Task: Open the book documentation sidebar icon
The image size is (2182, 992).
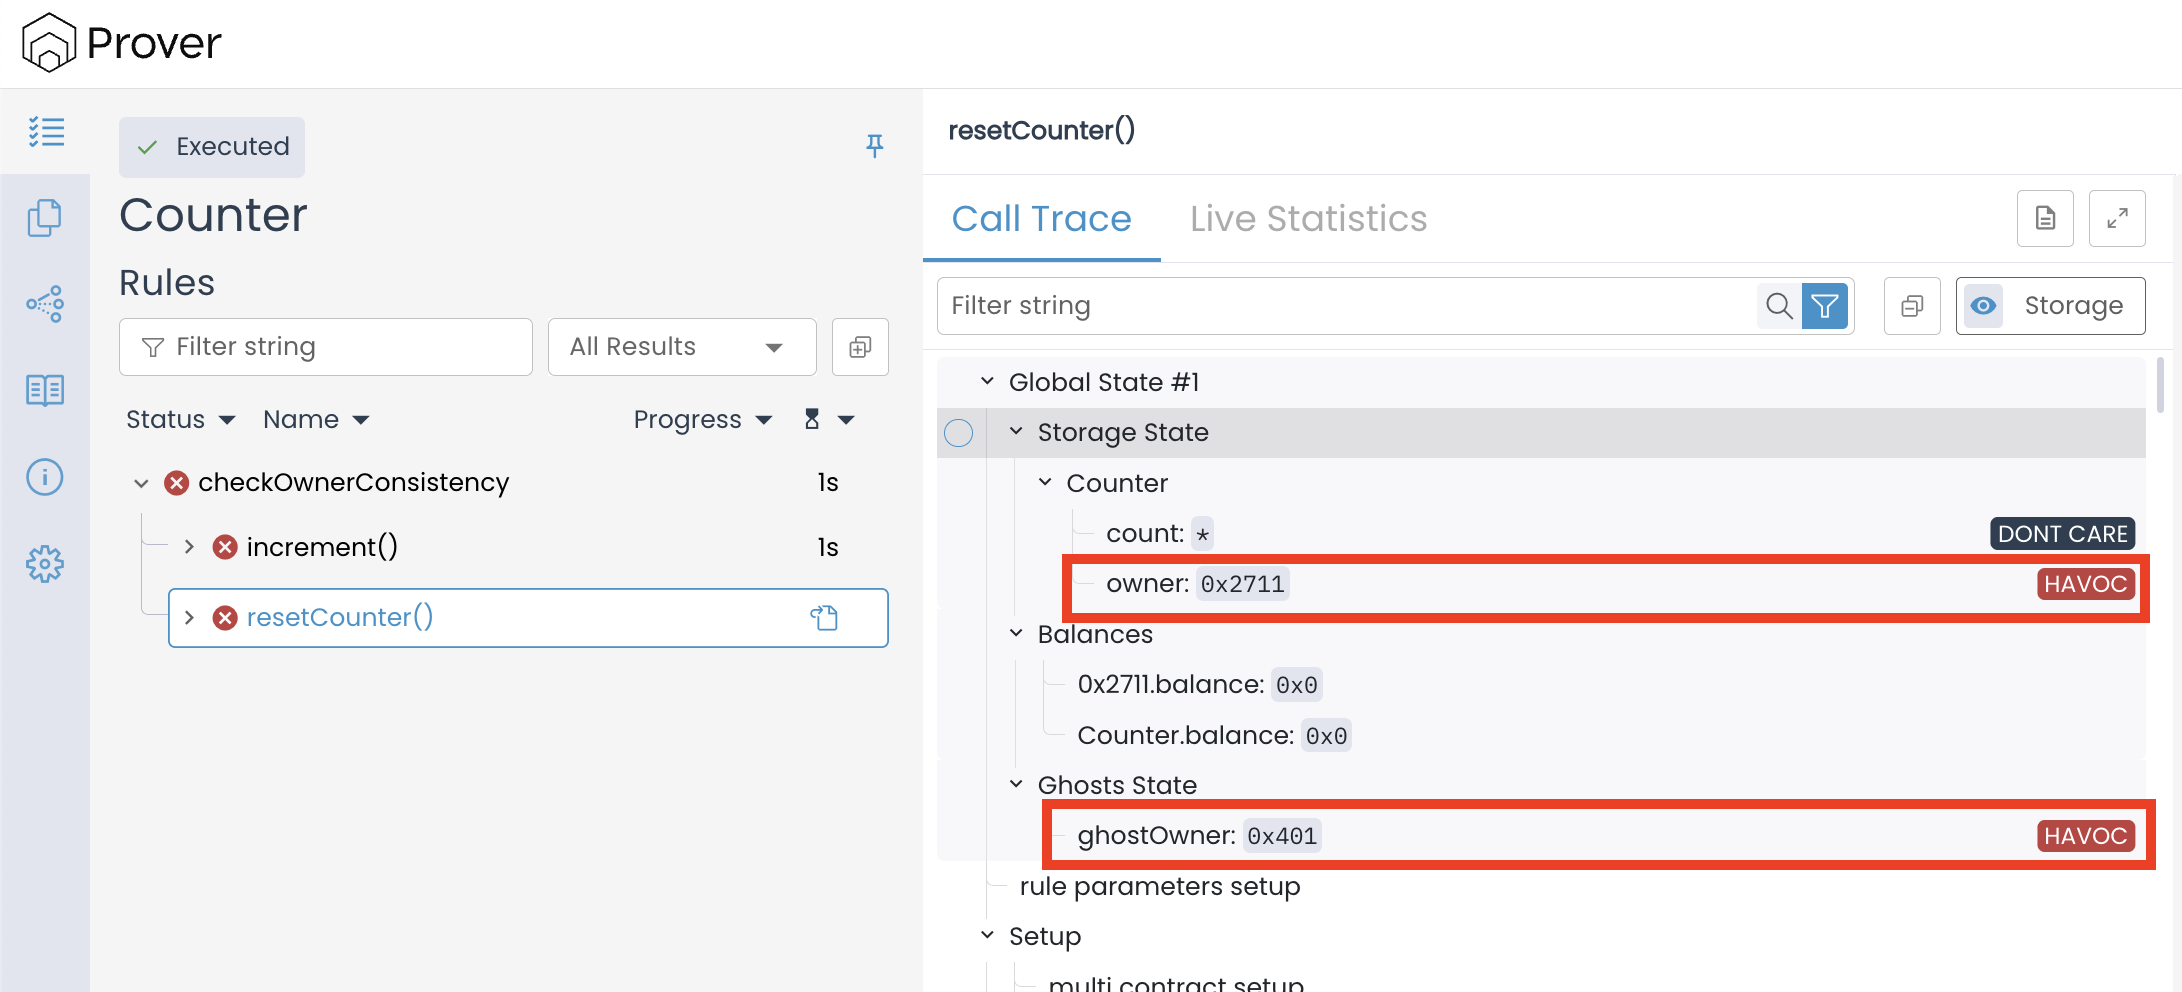Action: click(x=45, y=390)
